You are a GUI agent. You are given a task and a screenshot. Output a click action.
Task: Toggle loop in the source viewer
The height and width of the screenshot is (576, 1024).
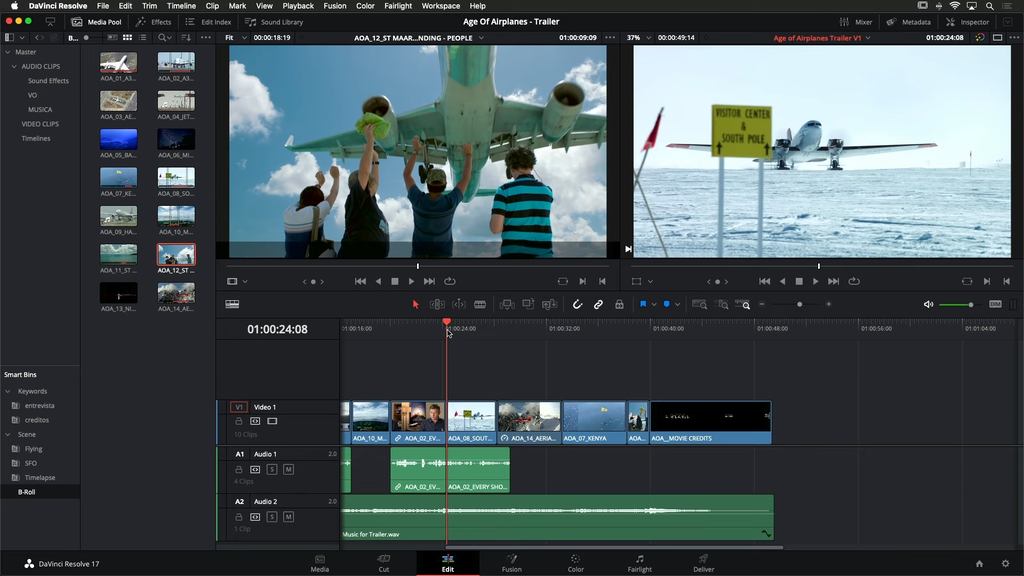[450, 281]
